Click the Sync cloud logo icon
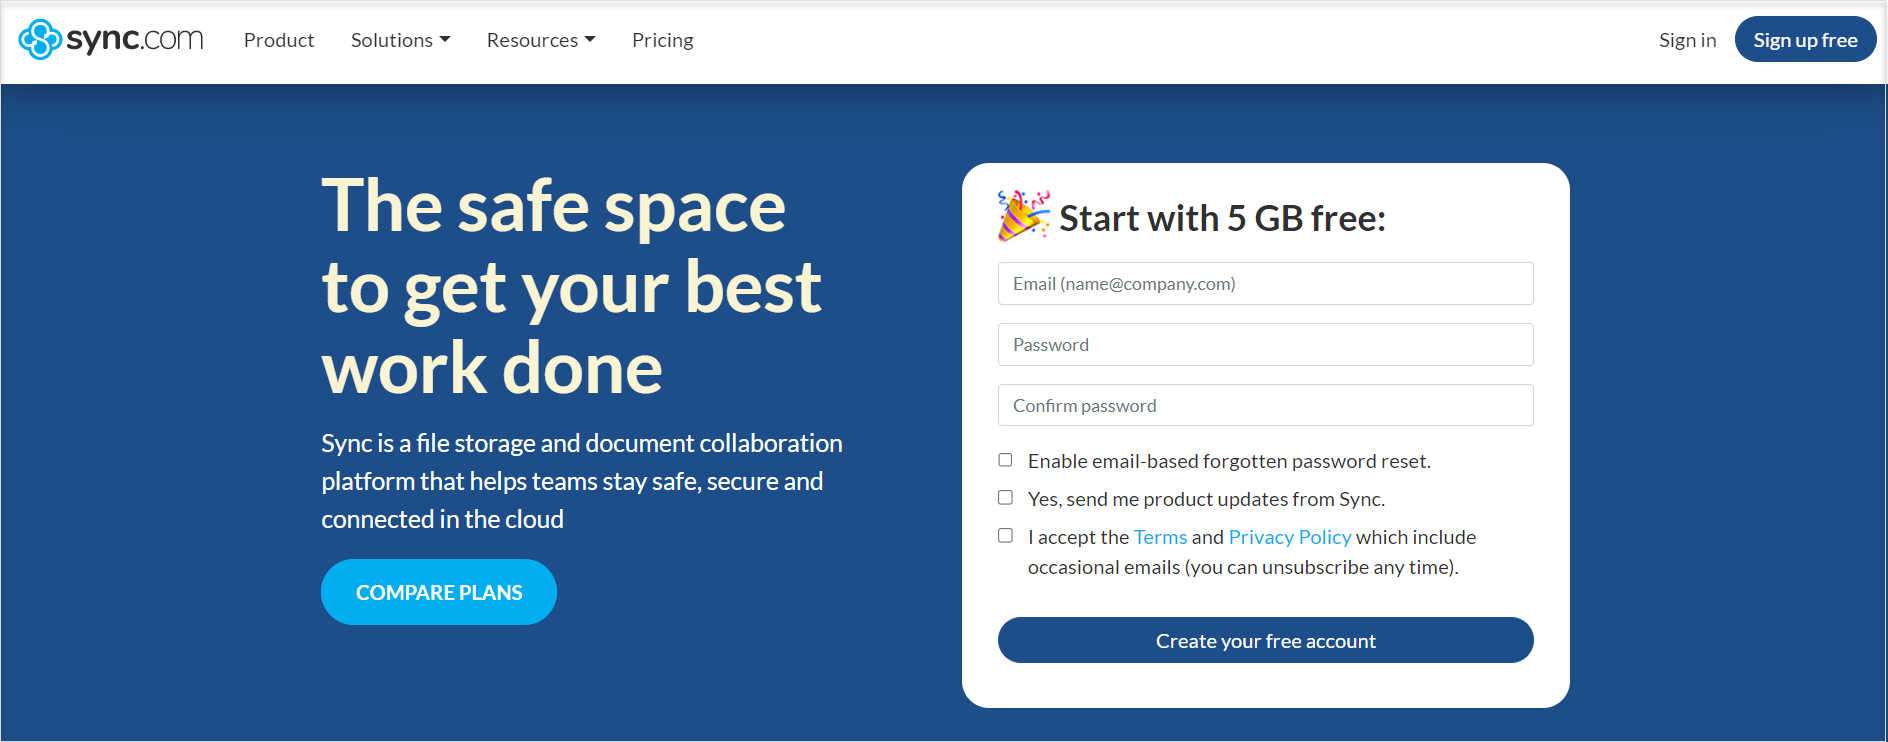 pos(40,40)
